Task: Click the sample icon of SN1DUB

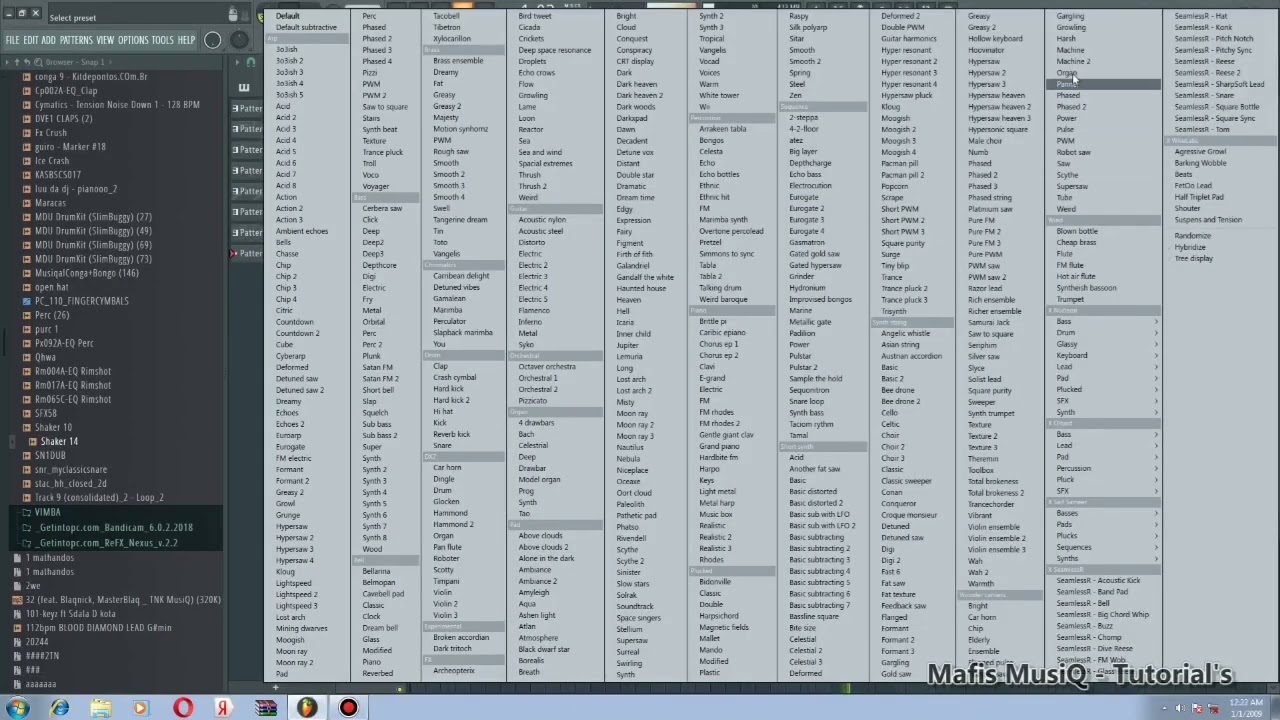Action: click(x=28, y=455)
